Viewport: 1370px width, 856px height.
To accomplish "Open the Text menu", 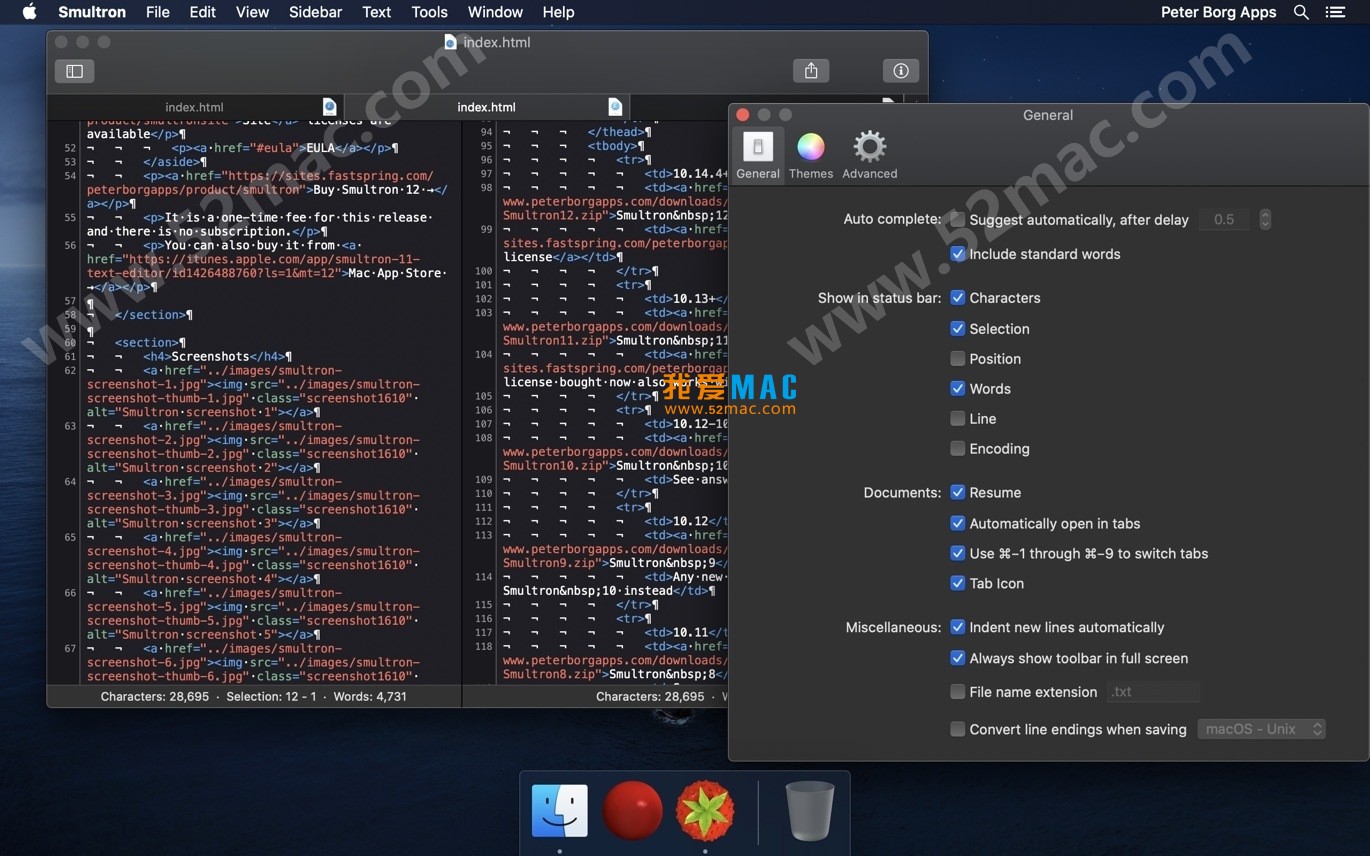I will 376,12.
